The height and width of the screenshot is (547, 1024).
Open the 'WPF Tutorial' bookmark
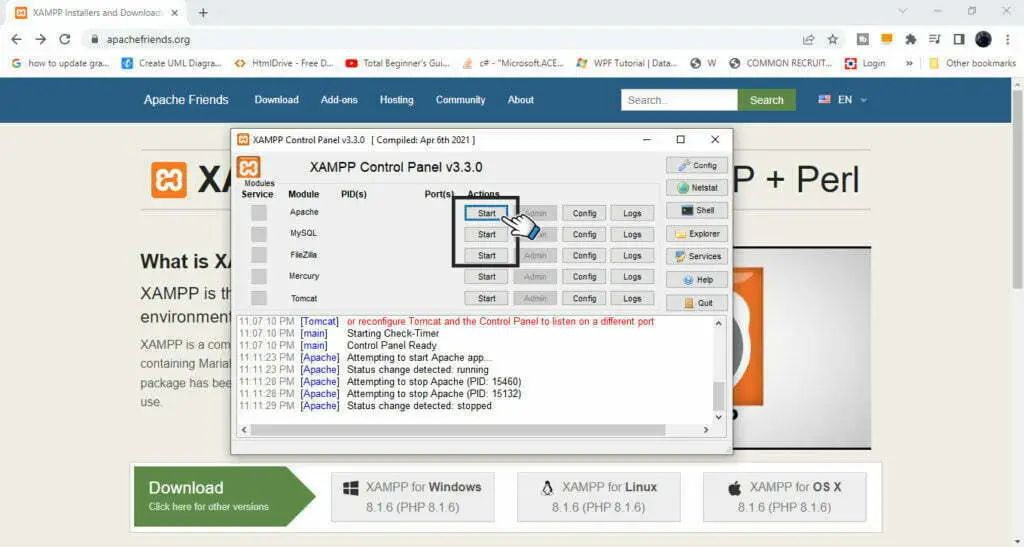click(626, 63)
